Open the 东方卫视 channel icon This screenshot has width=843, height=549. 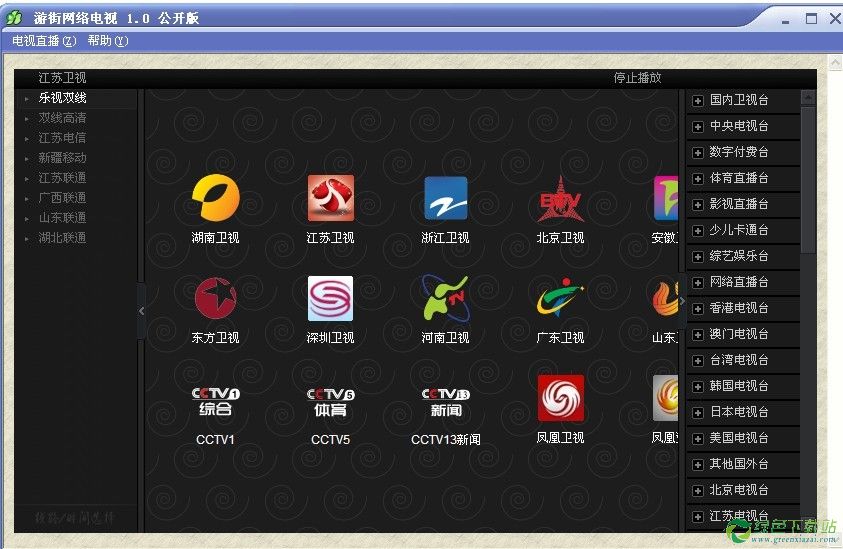(x=215, y=298)
